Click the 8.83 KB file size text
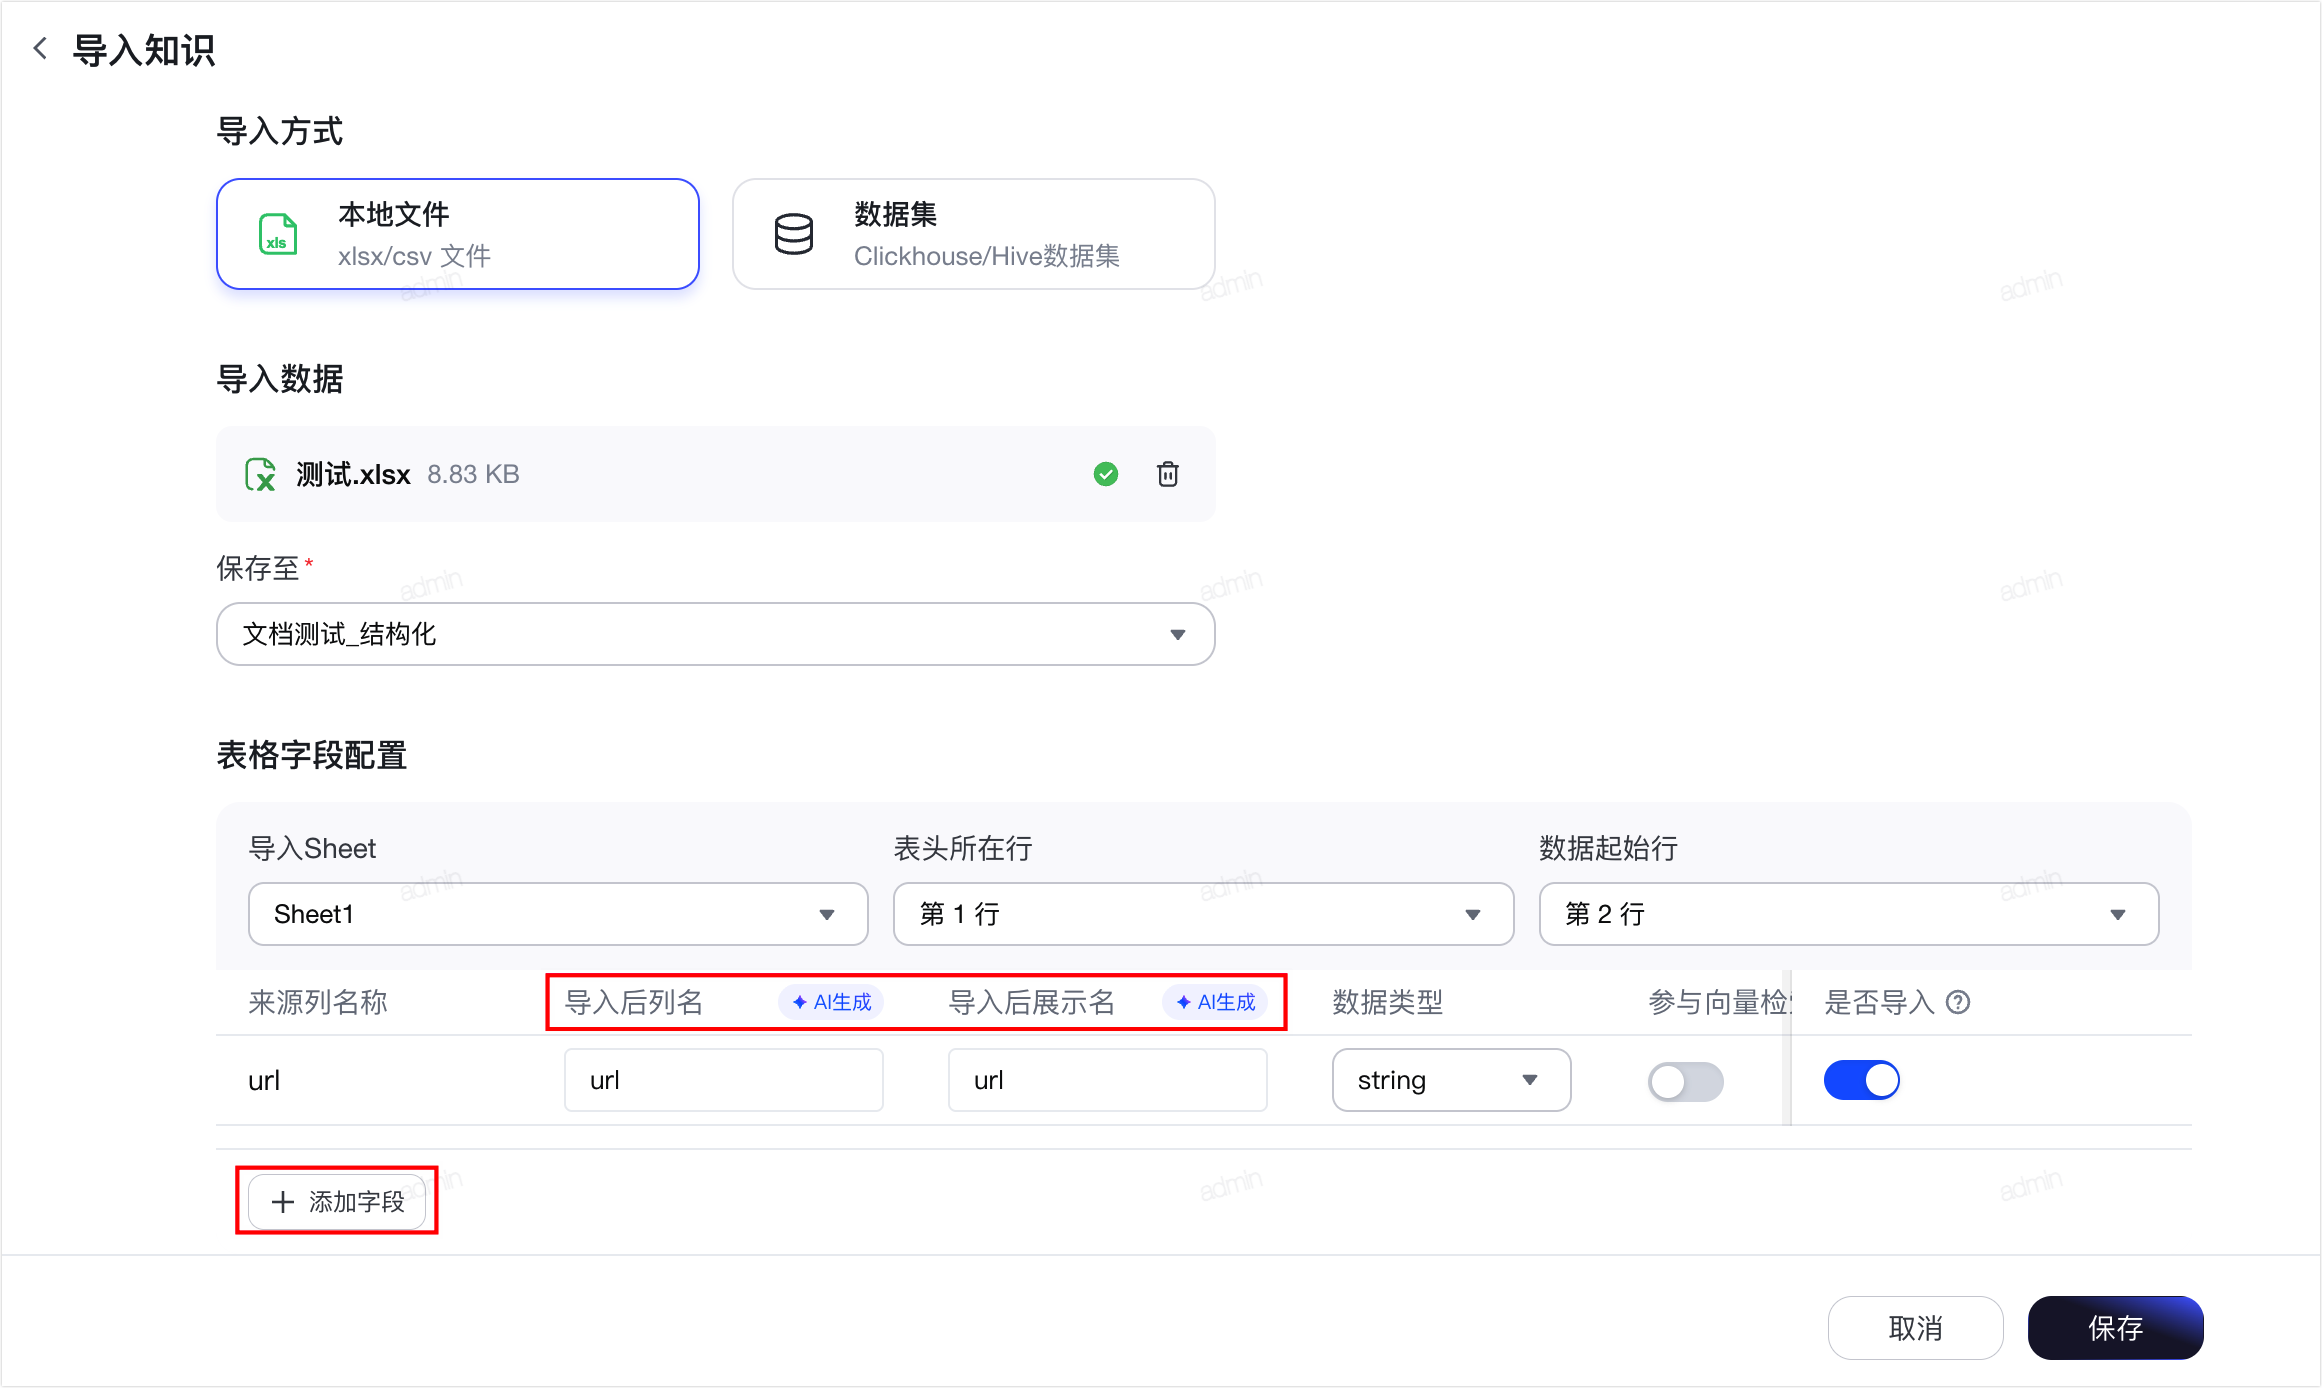 [x=473, y=474]
